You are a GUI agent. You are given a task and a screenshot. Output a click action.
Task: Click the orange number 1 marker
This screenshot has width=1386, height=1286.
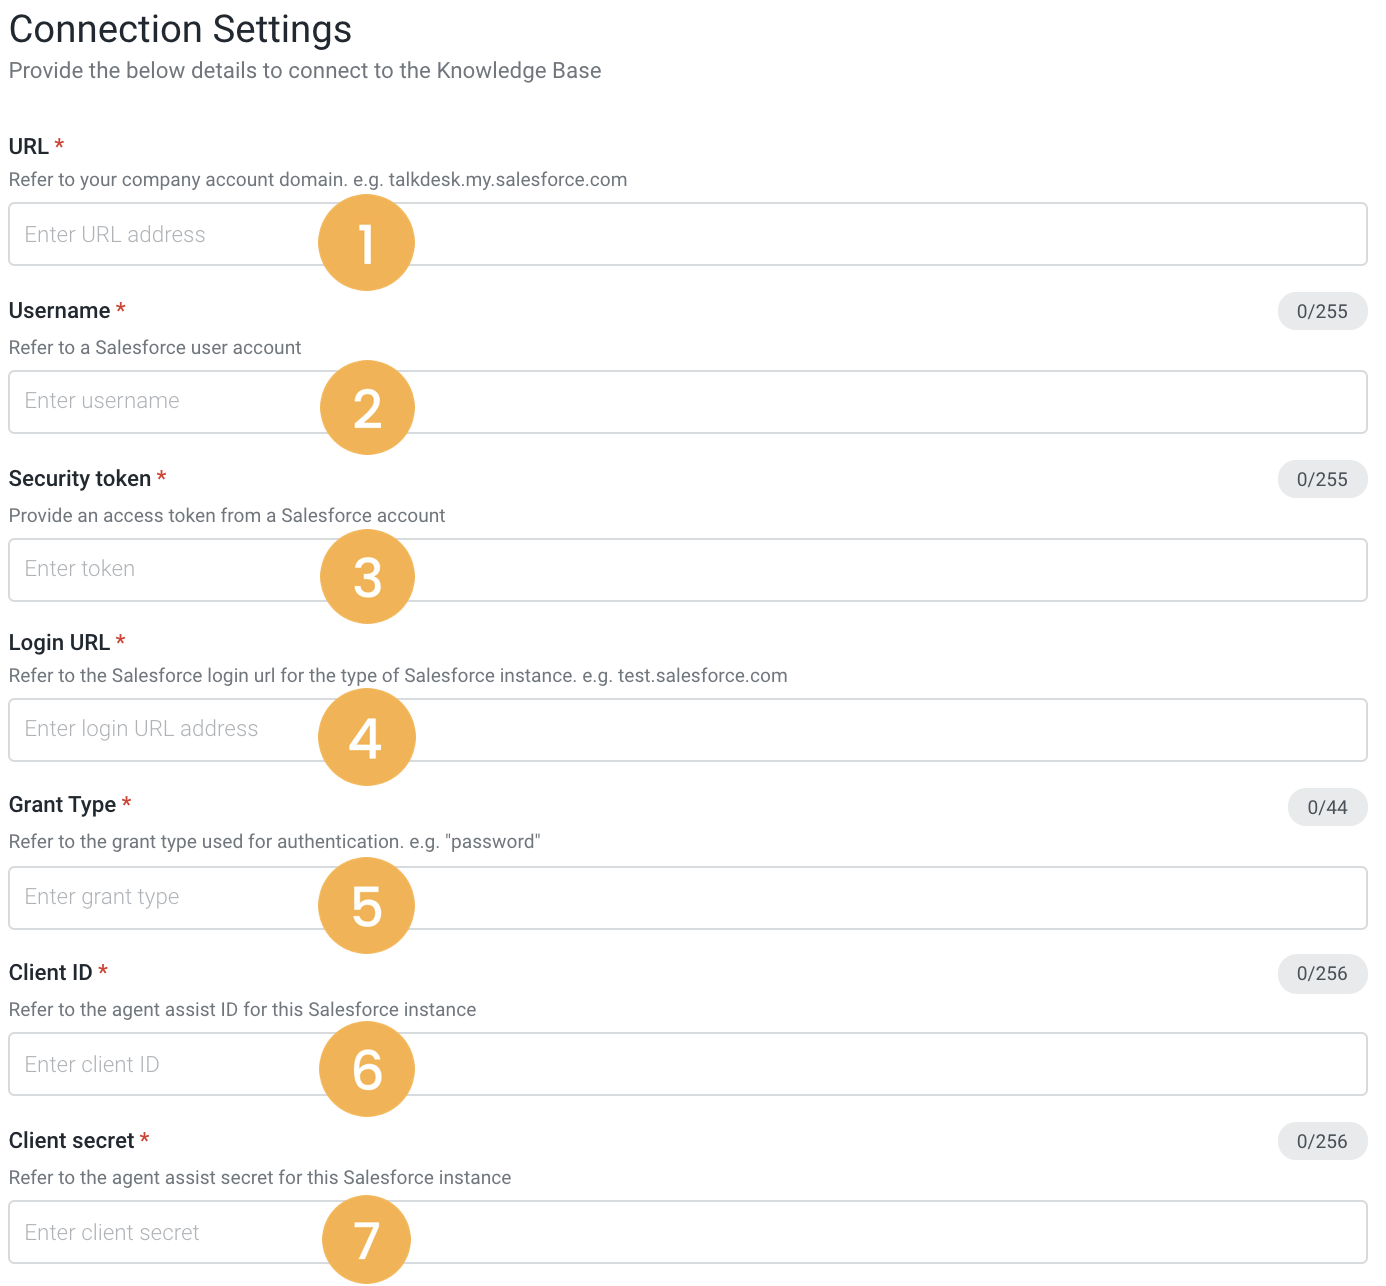(x=366, y=243)
